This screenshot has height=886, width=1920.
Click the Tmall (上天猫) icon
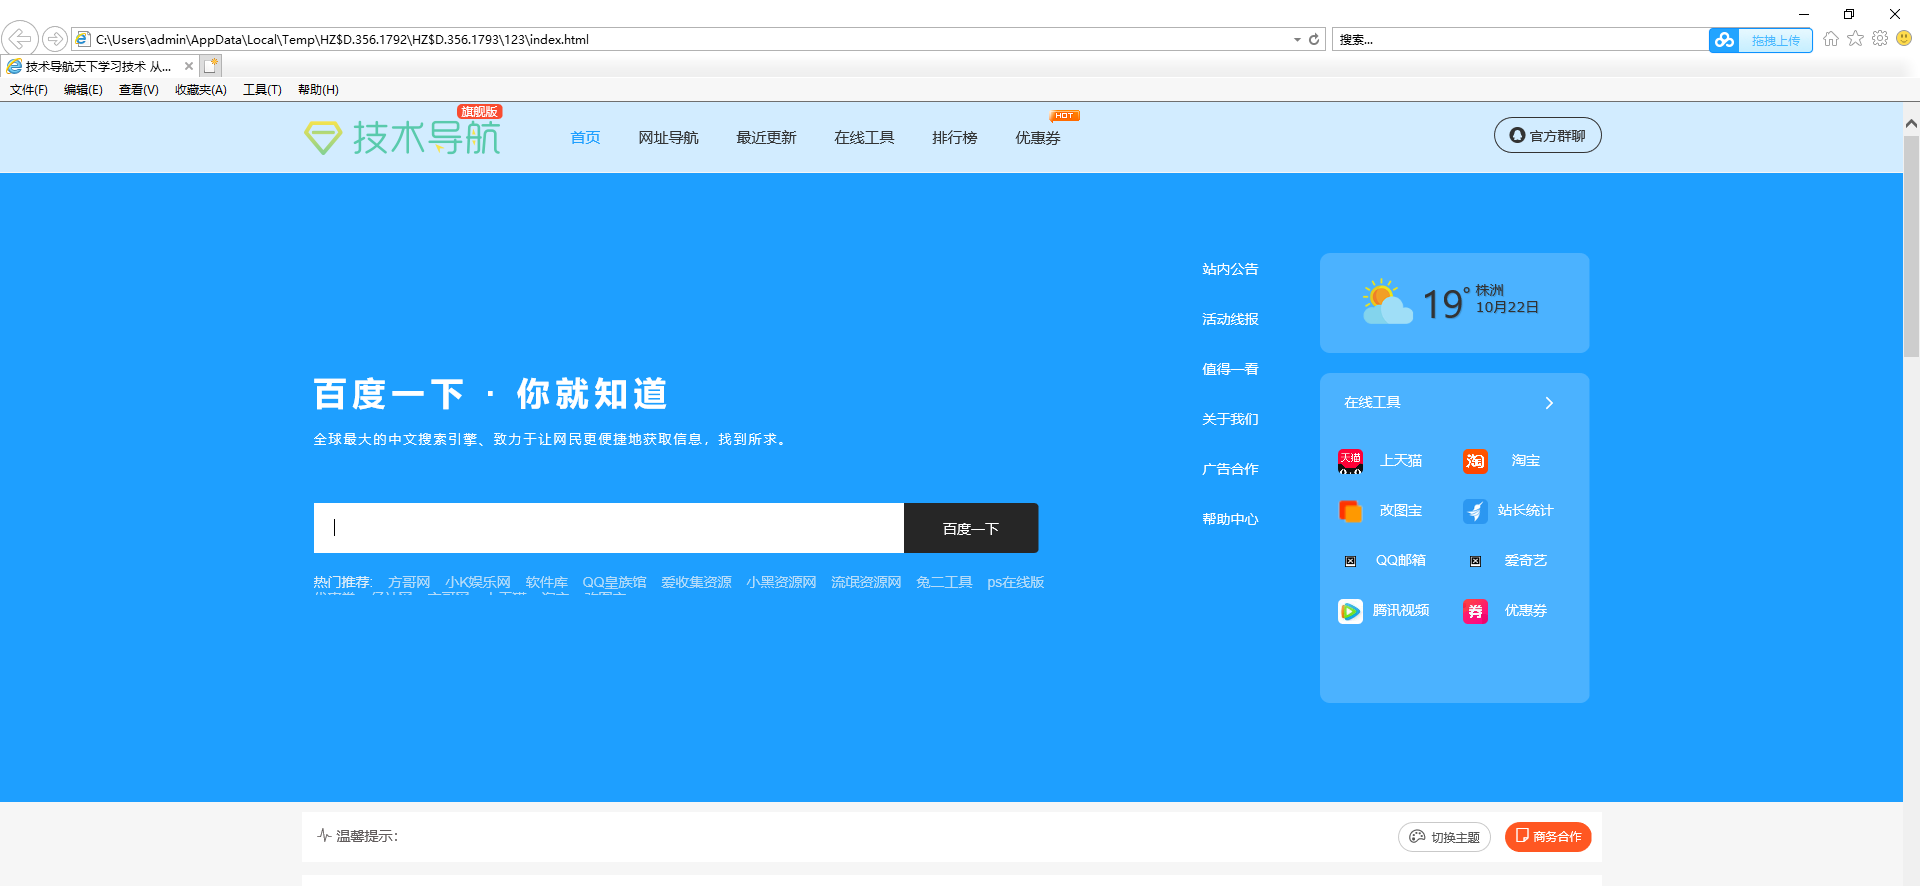tap(1350, 461)
